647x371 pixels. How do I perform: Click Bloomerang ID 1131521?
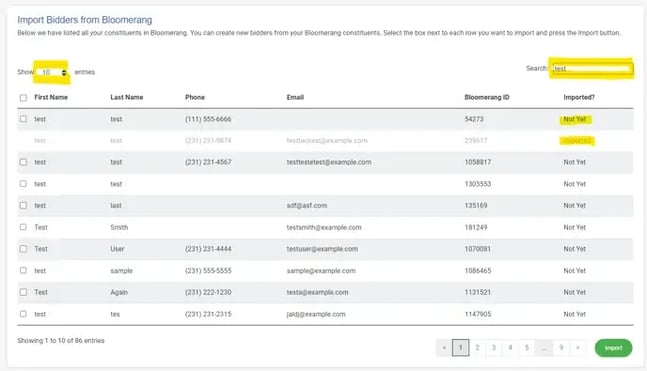pos(477,292)
